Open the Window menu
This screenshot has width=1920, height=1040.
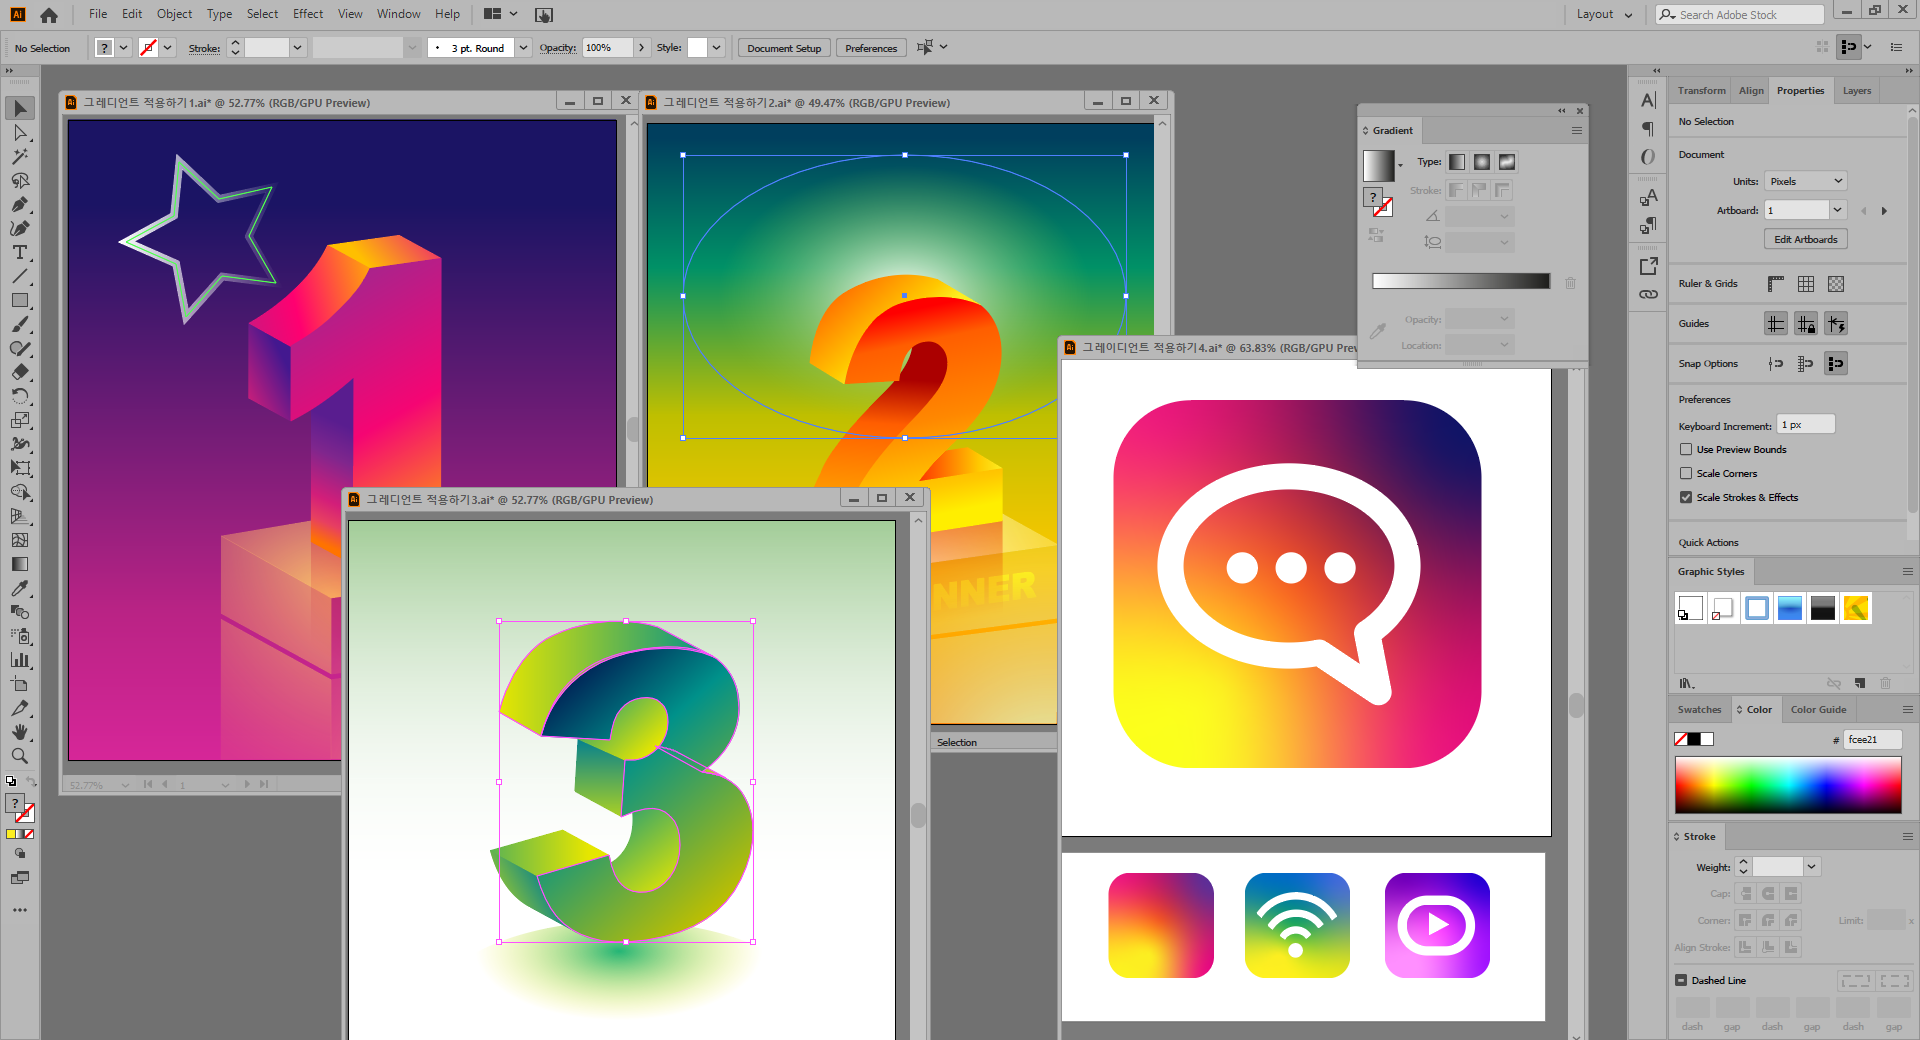tap(399, 14)
